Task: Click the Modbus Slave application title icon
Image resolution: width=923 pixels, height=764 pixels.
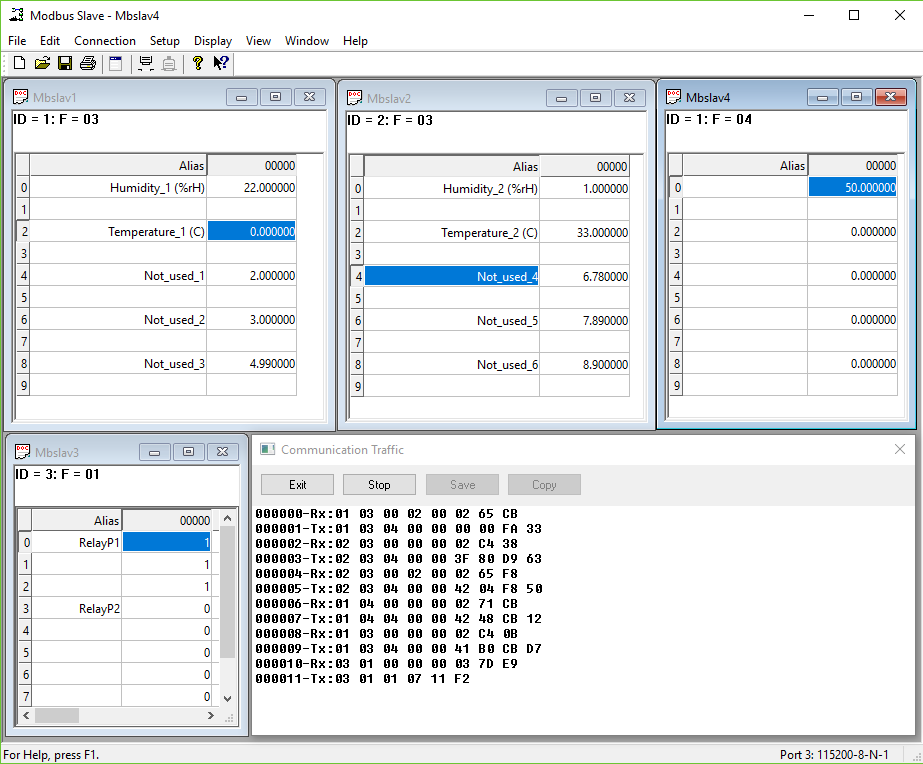Action: (x=16, y=15)
